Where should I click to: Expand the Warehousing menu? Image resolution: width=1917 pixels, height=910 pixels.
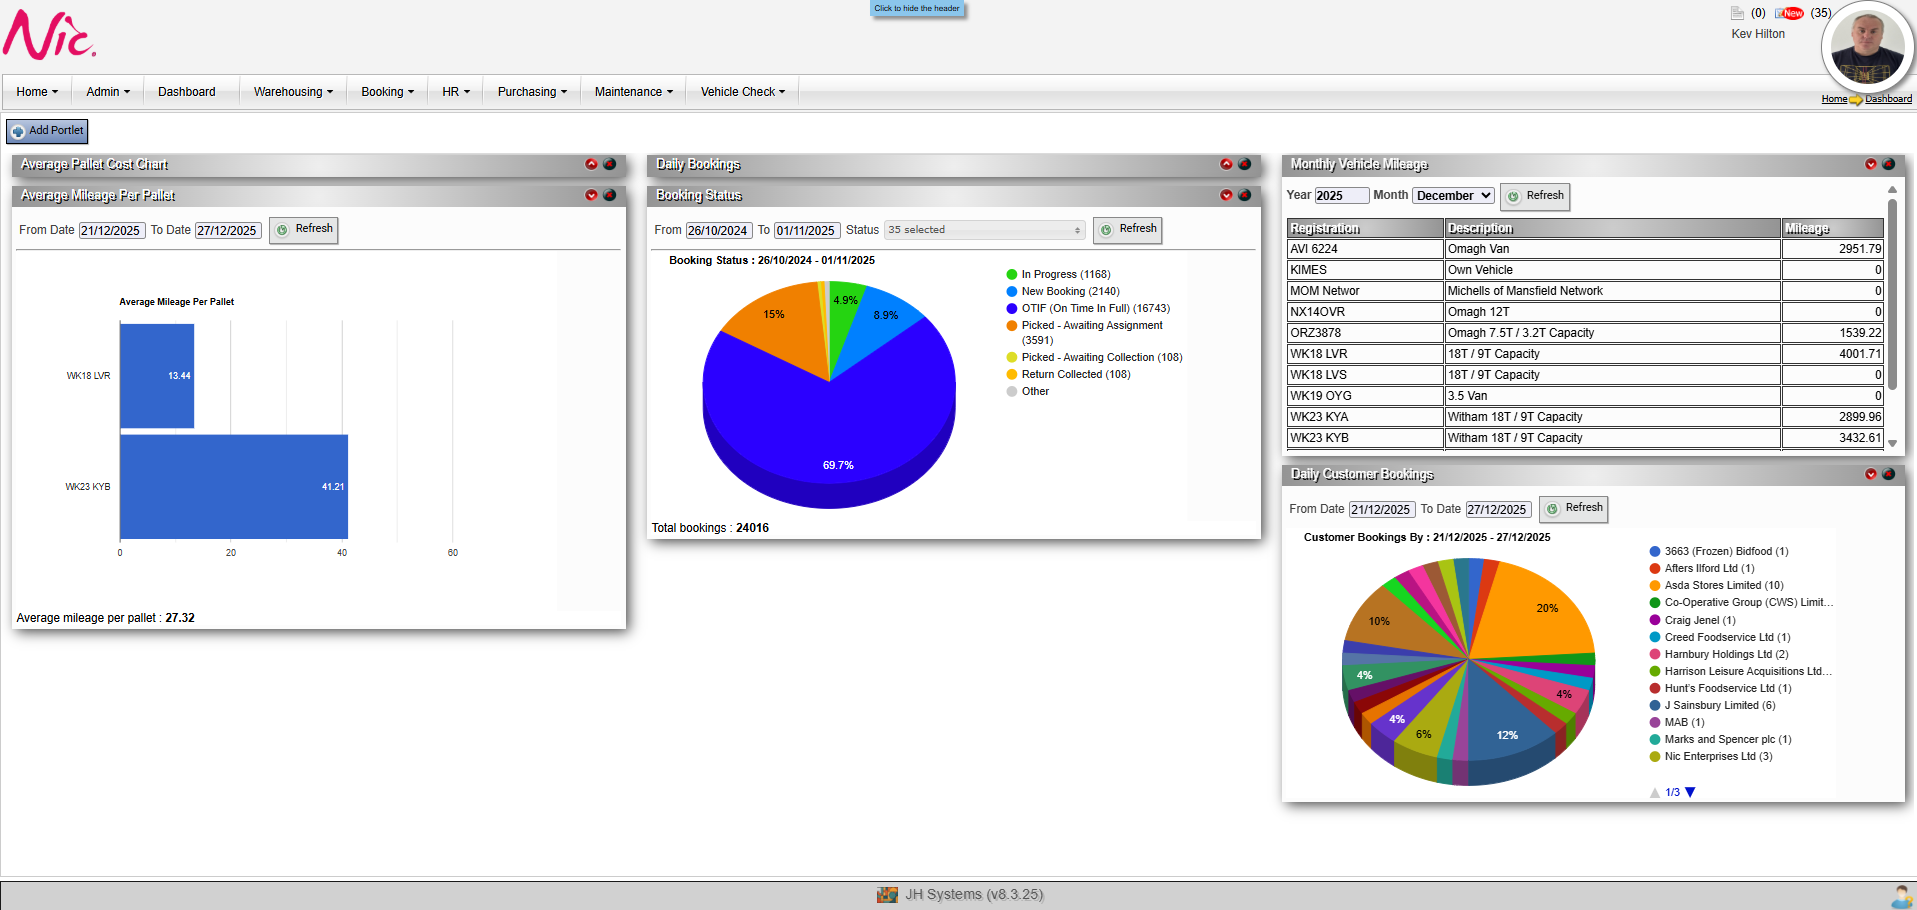point(293,92)
